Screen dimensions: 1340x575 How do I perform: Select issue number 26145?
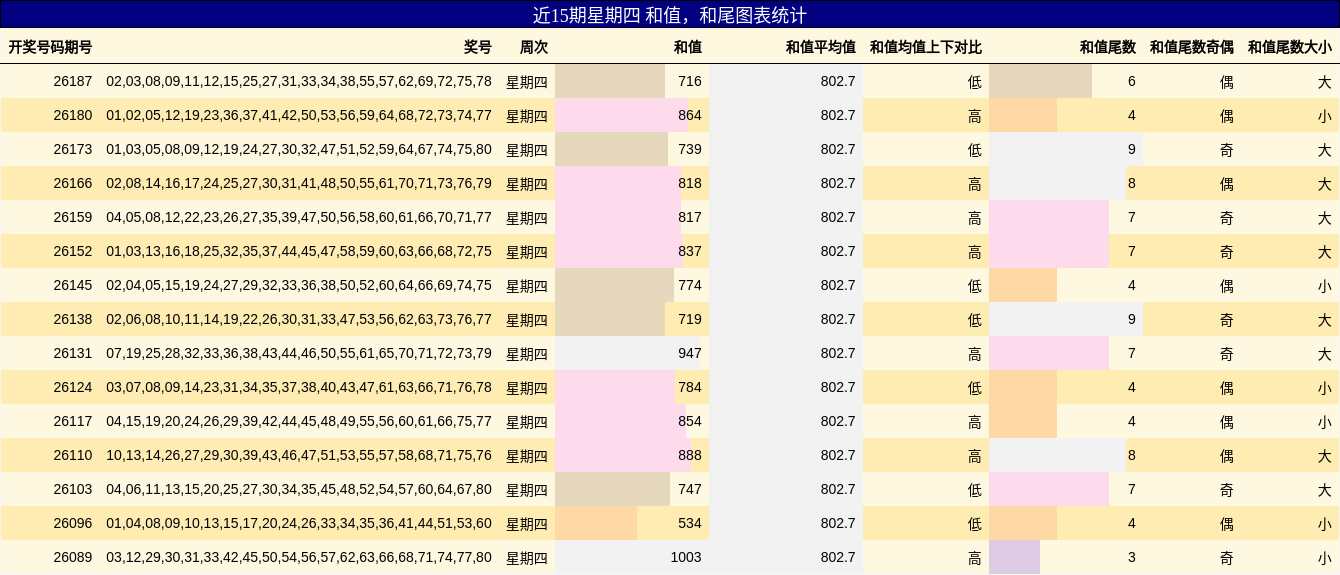pos(73,285)
